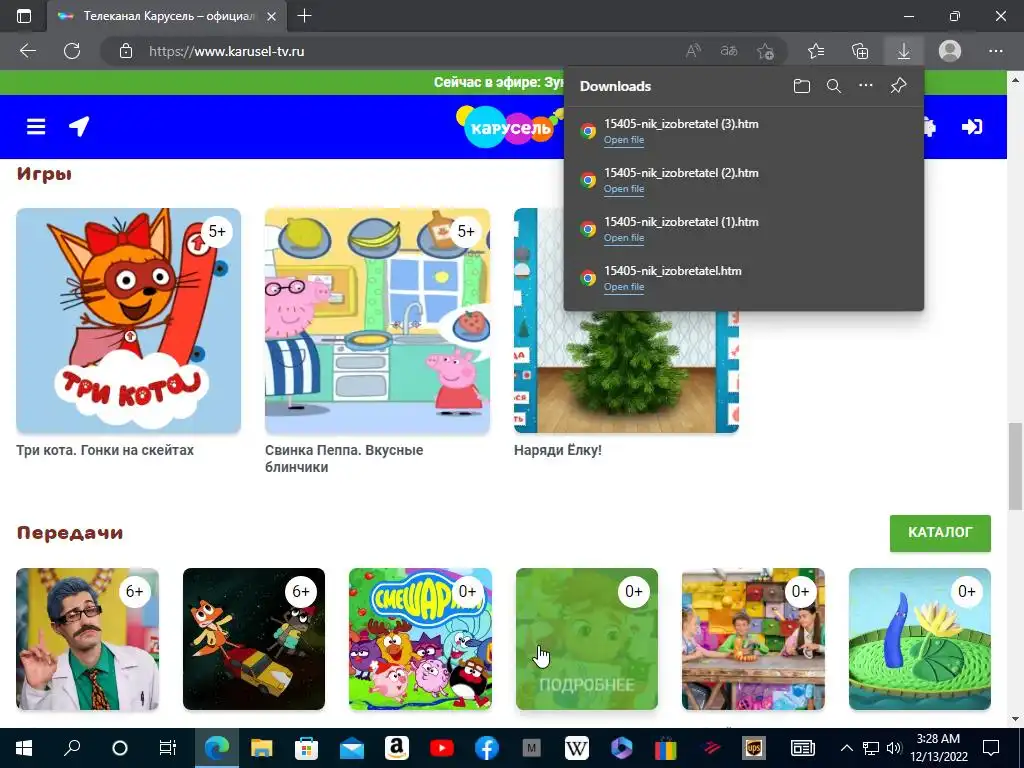This screenshot has height=768, width=1024.
Task: Open Mail app from taskbar
Action: coord(351,748)
